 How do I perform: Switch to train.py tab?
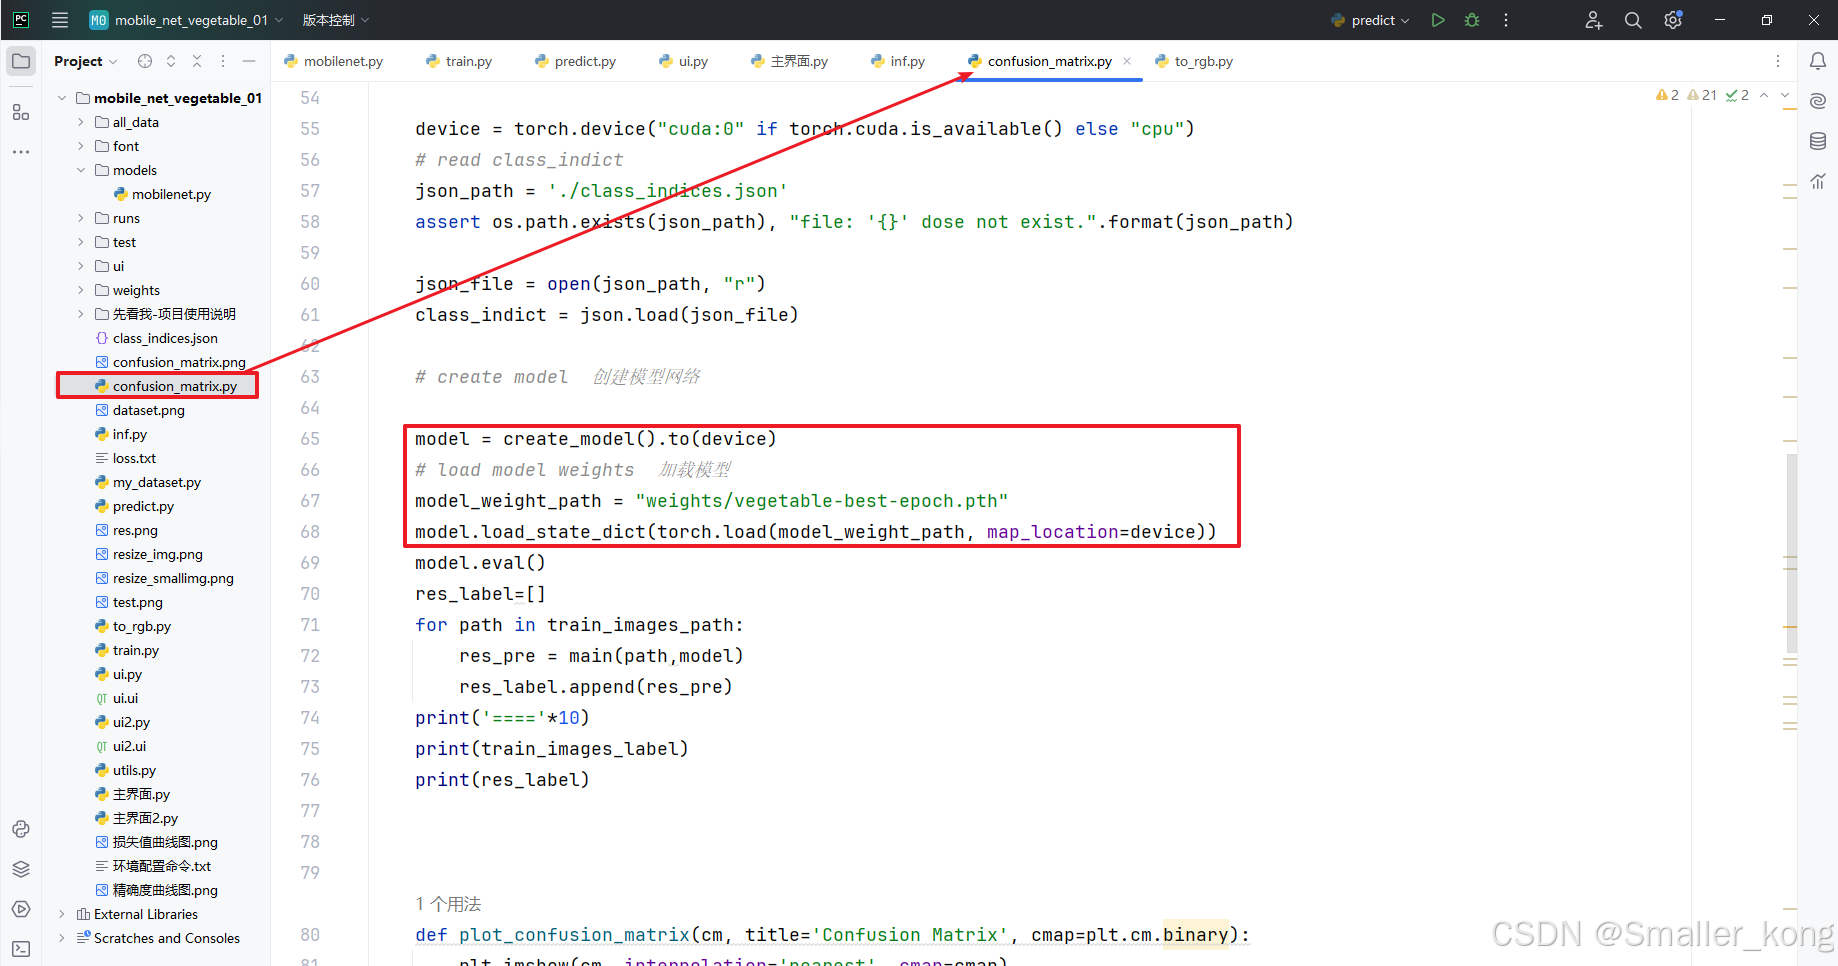(x=459, y=61)
